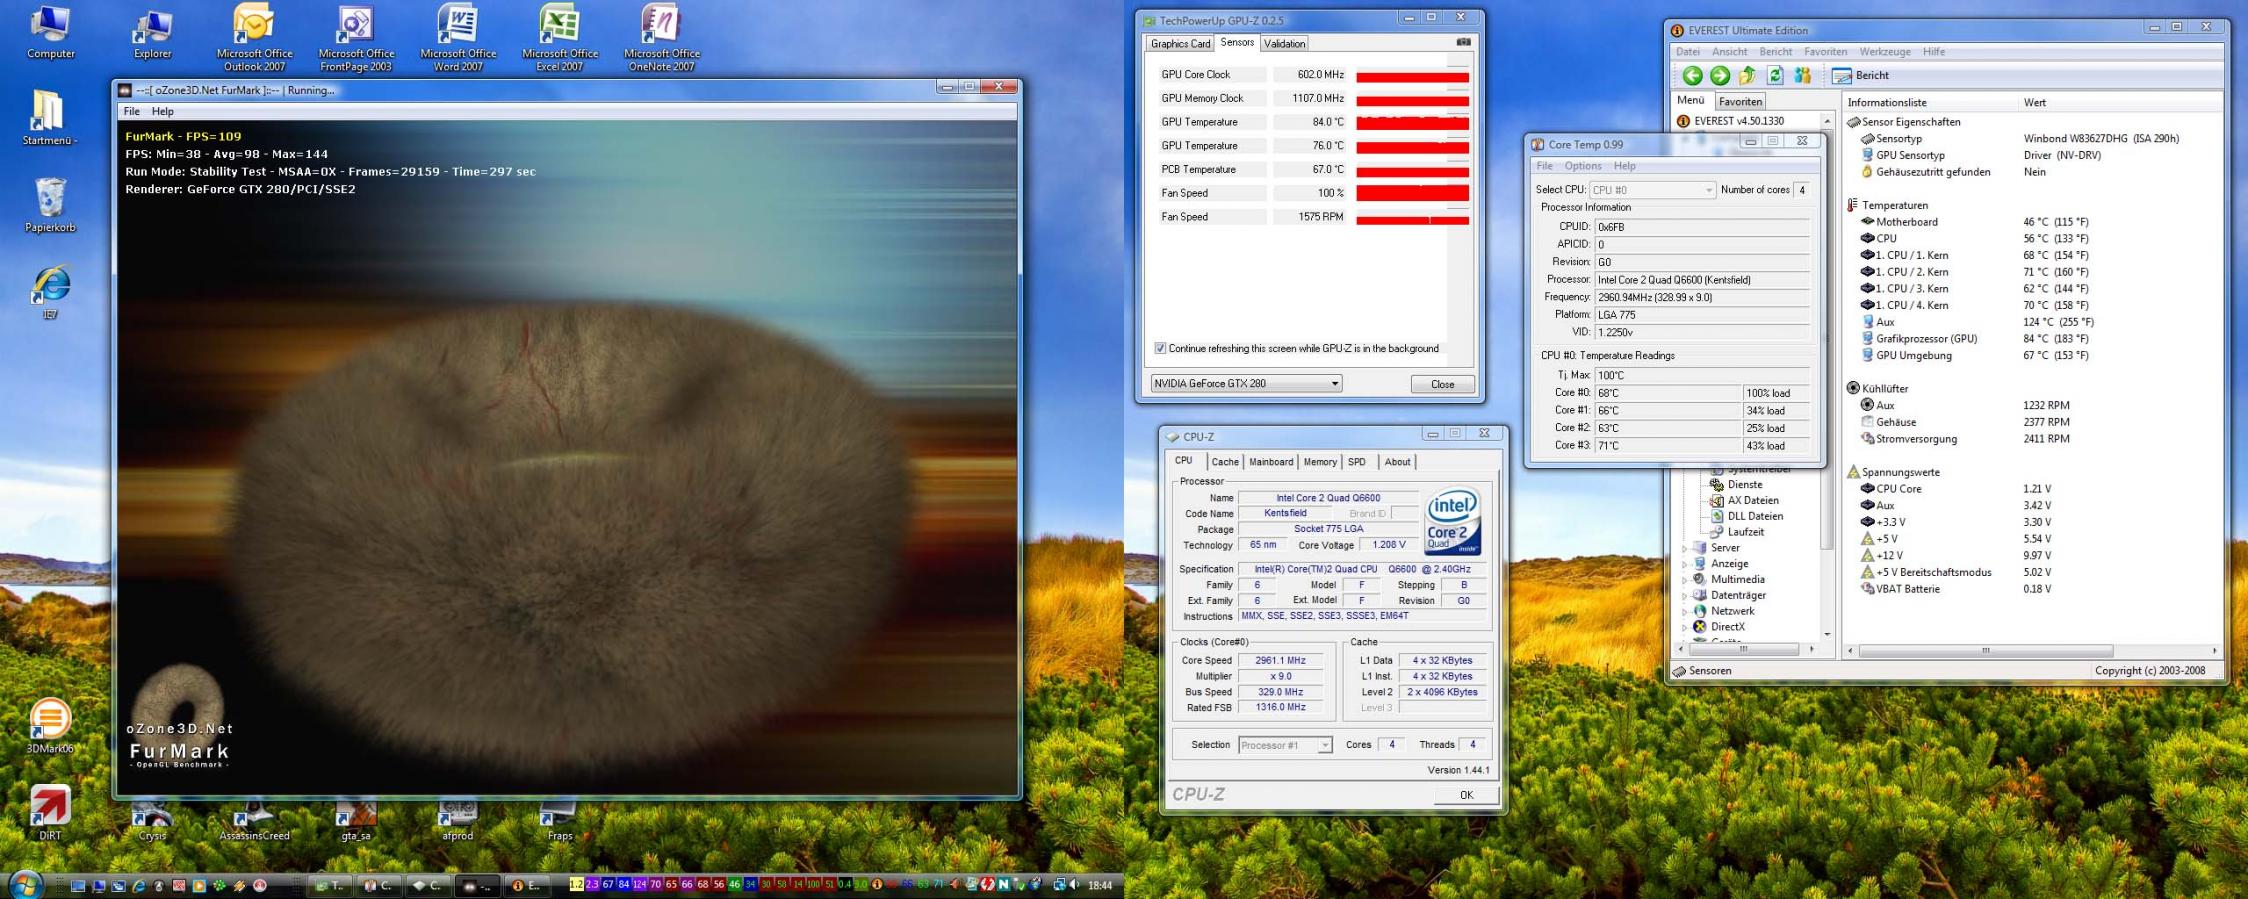The height and width of the screenshot is (899, 2248).
Task: Open the IE7 desktop shortcut
Action: 50,293
